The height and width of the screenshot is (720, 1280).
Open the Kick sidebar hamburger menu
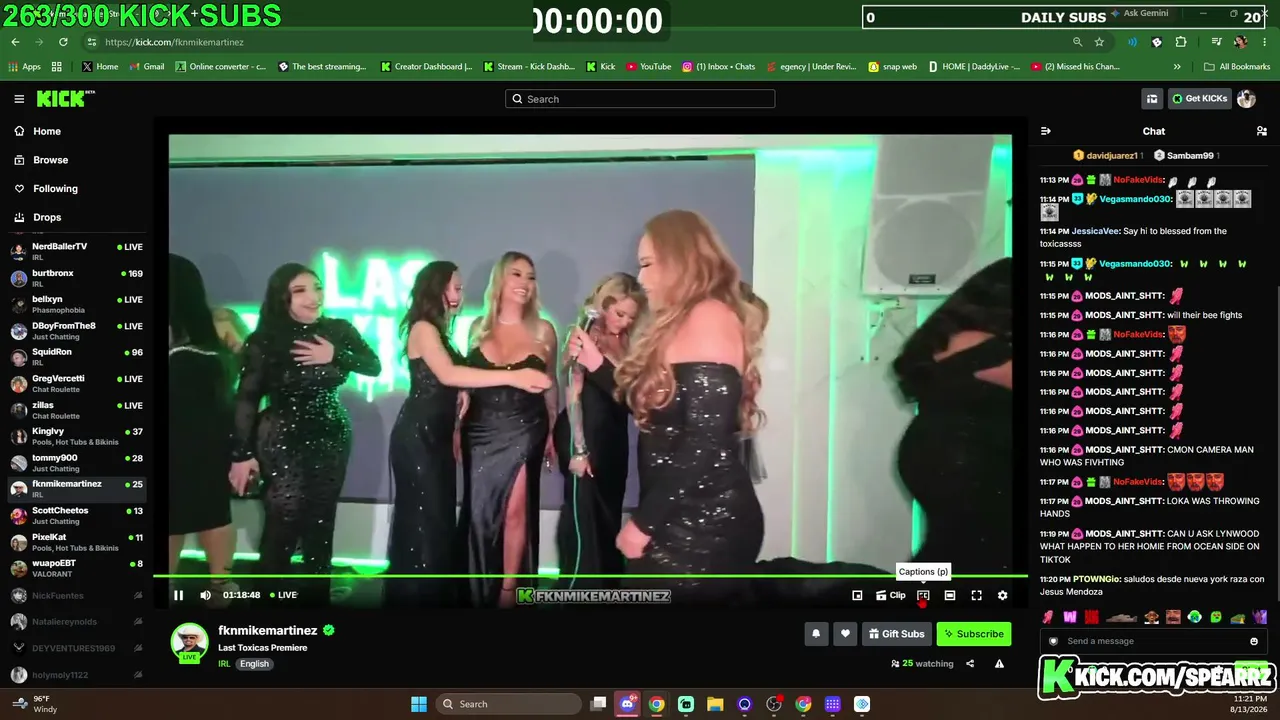[19, 99]
